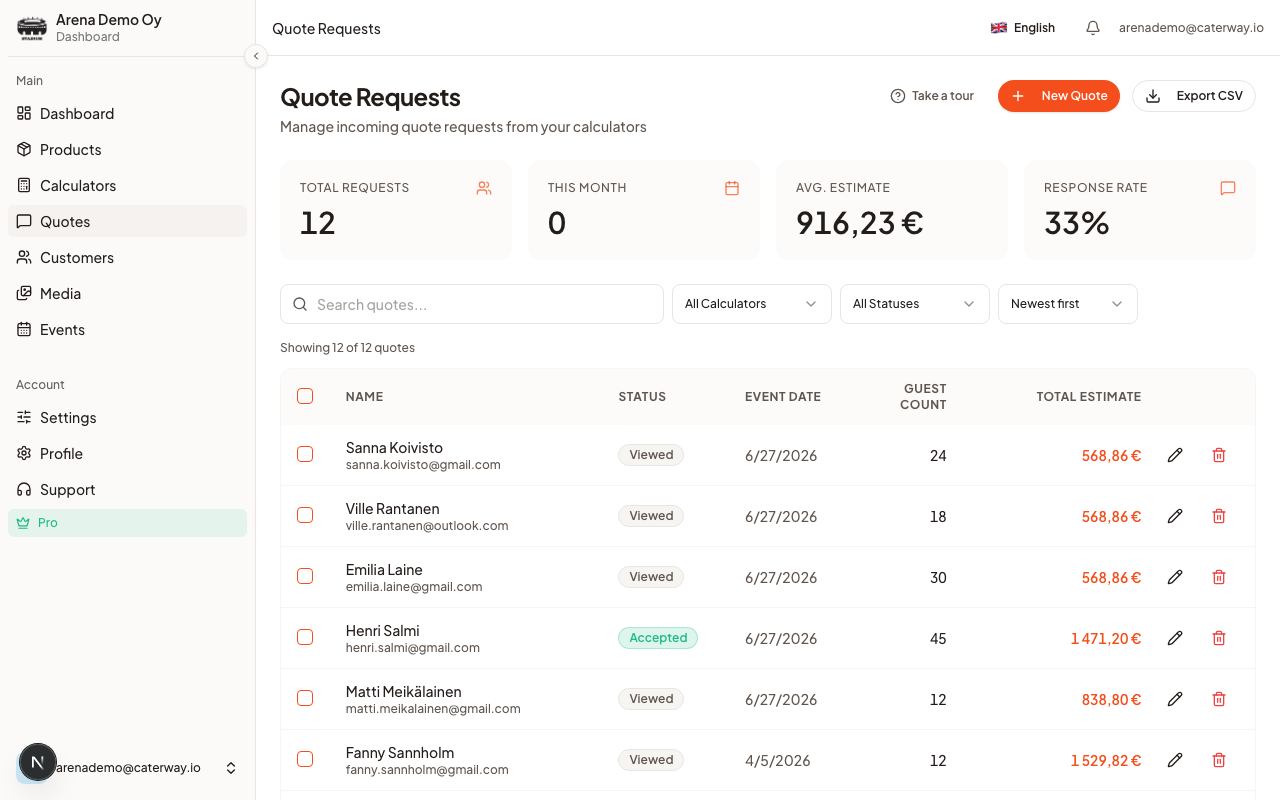Export quotes with Export CSV button

(1194, 96)
